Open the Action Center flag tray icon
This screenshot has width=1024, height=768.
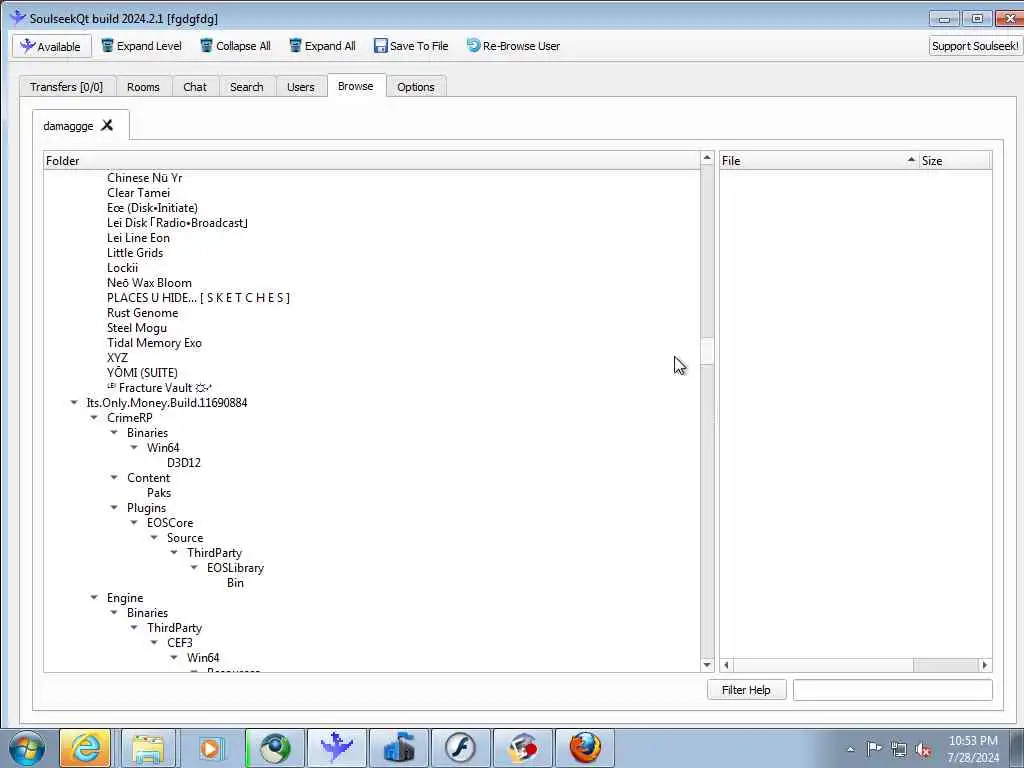(x=874, y=749)
